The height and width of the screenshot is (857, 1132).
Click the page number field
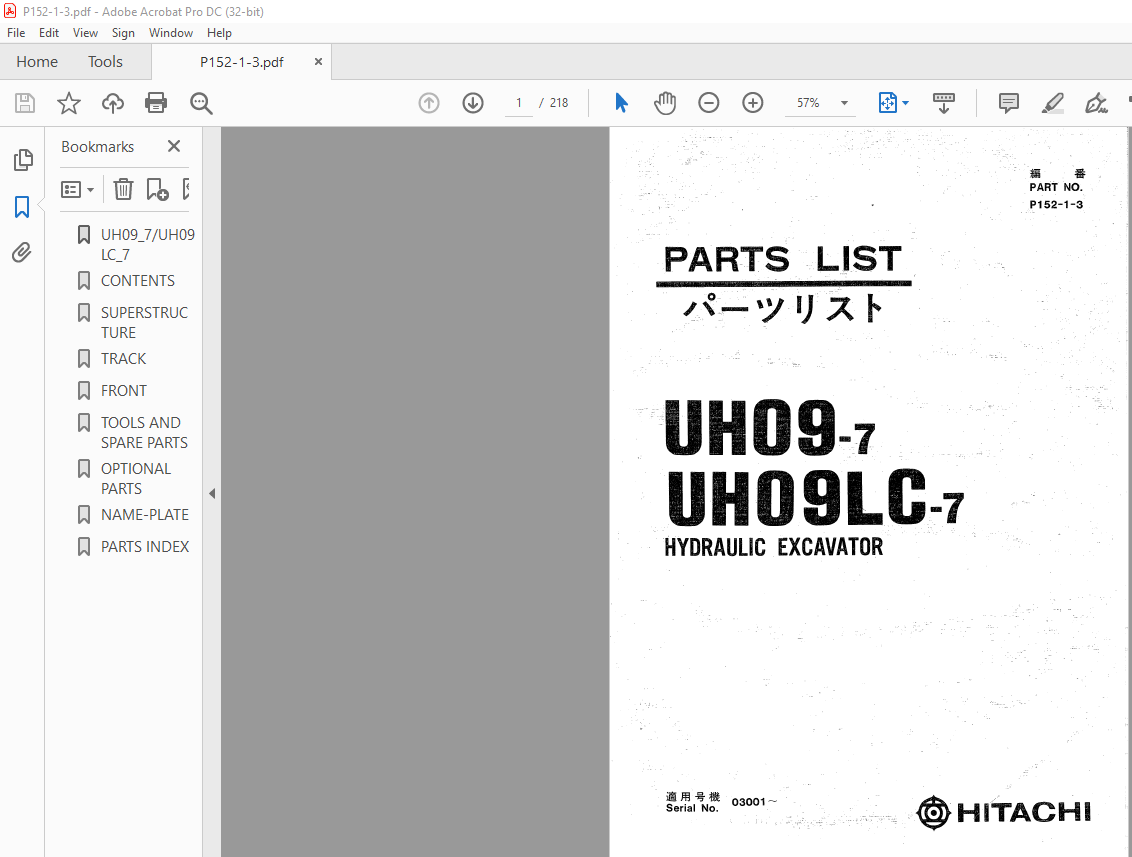click(x=518, y=103)
